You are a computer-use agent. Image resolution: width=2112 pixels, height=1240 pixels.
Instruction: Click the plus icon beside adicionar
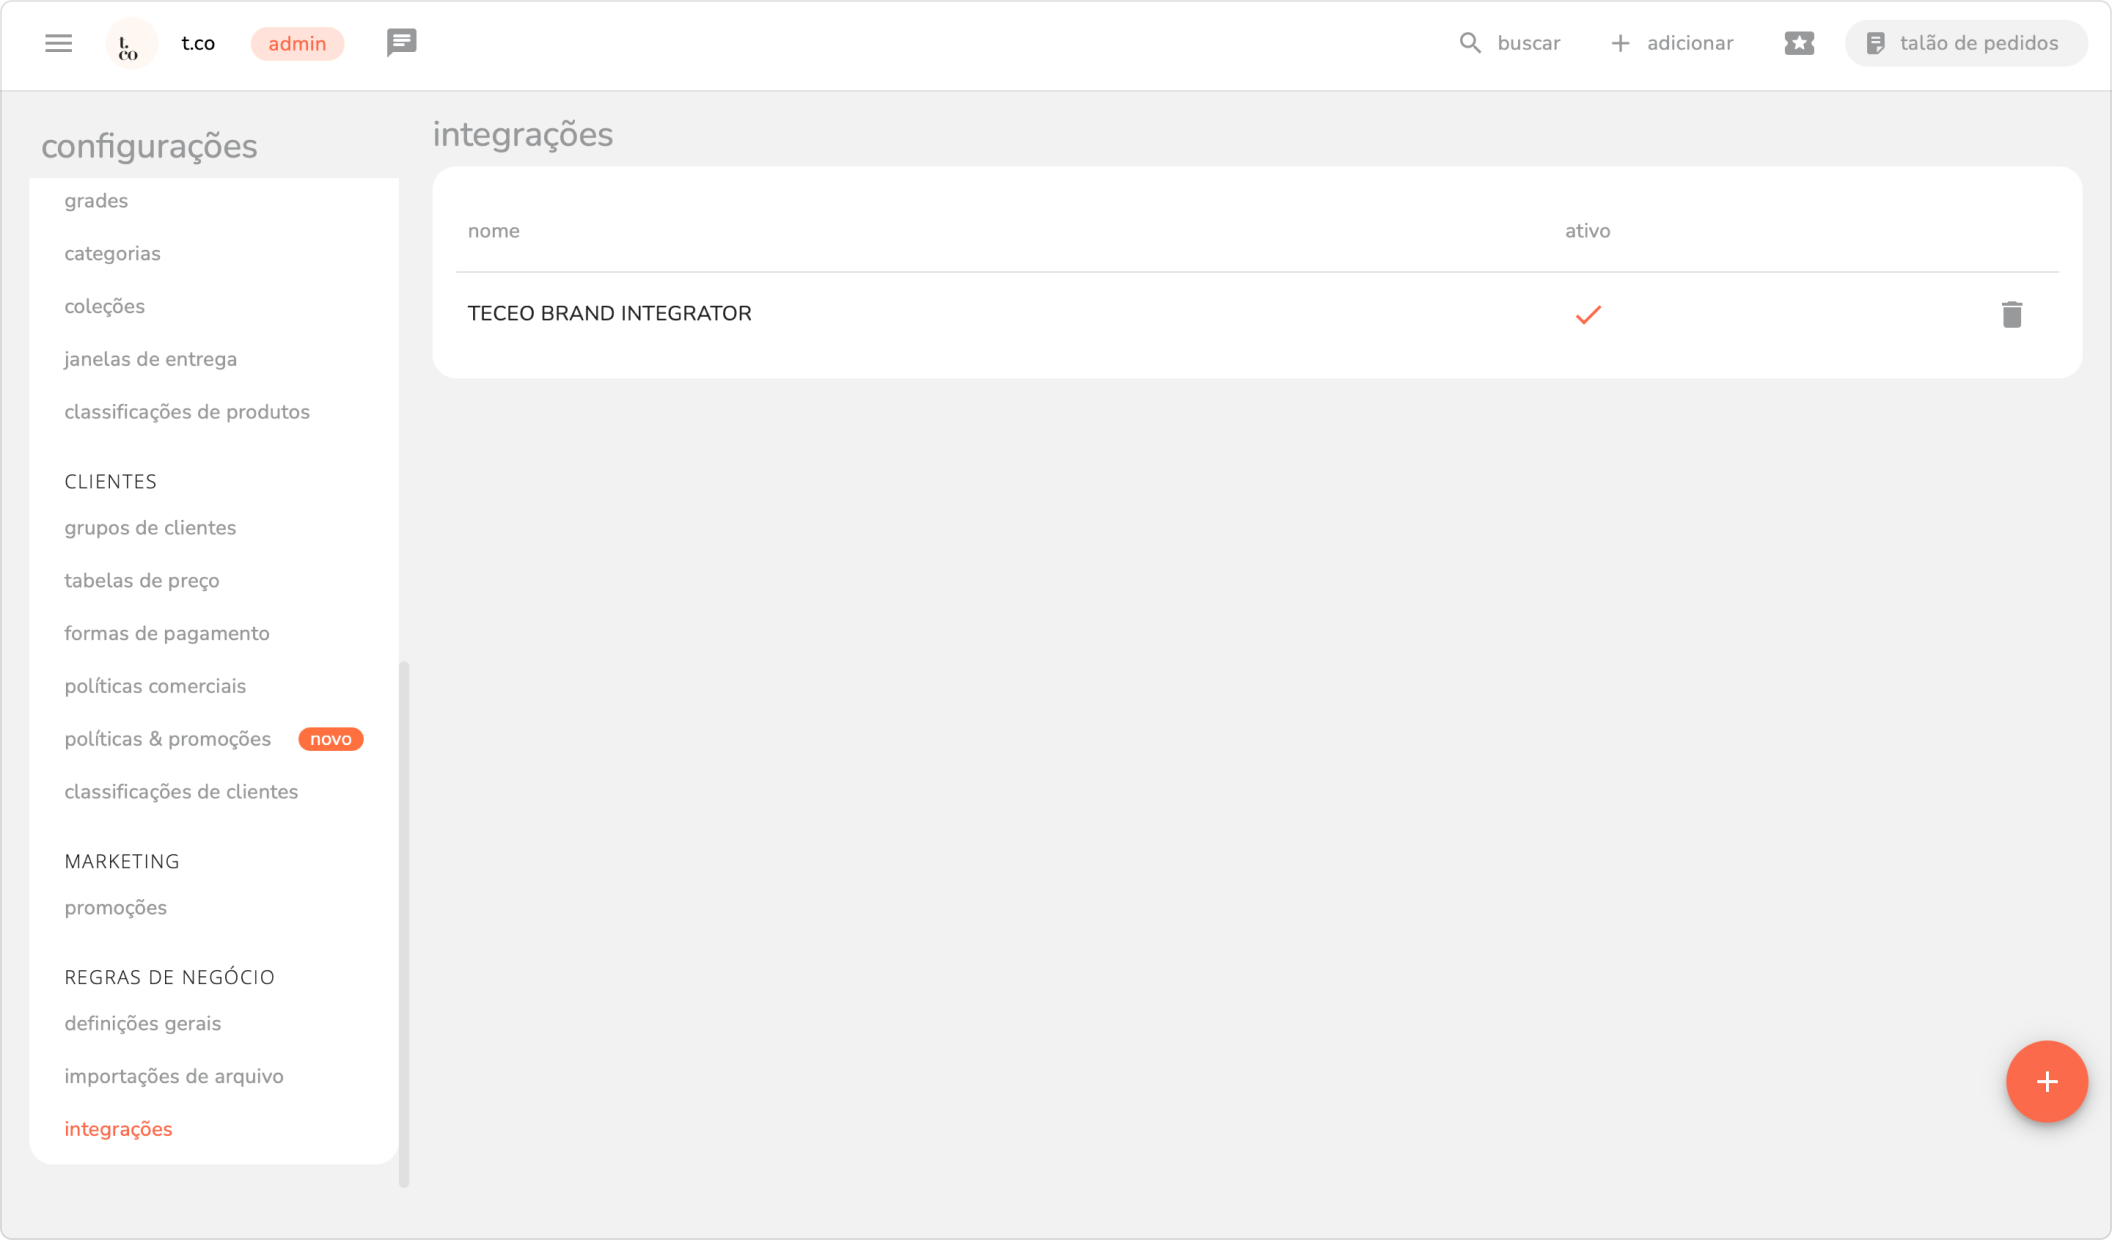[x=1620, y=43]
